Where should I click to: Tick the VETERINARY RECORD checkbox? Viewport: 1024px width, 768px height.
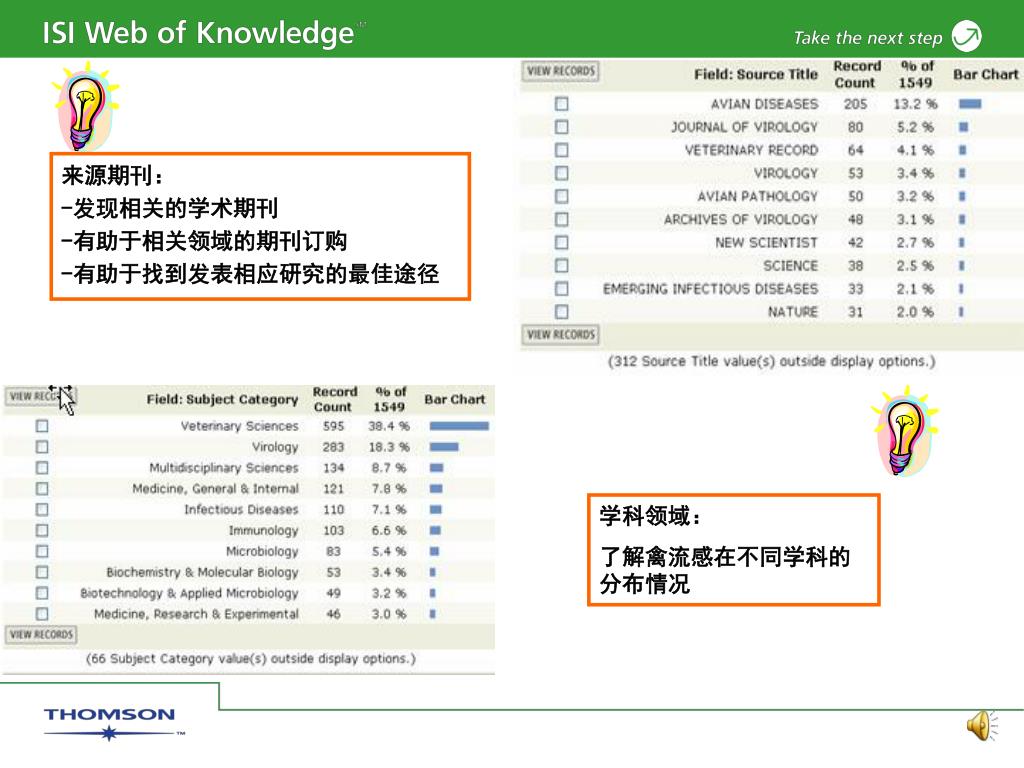(562, 150)
